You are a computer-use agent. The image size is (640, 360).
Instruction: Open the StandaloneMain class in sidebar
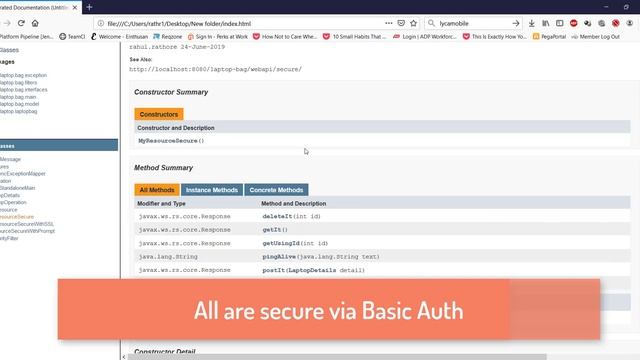[18, 188]
